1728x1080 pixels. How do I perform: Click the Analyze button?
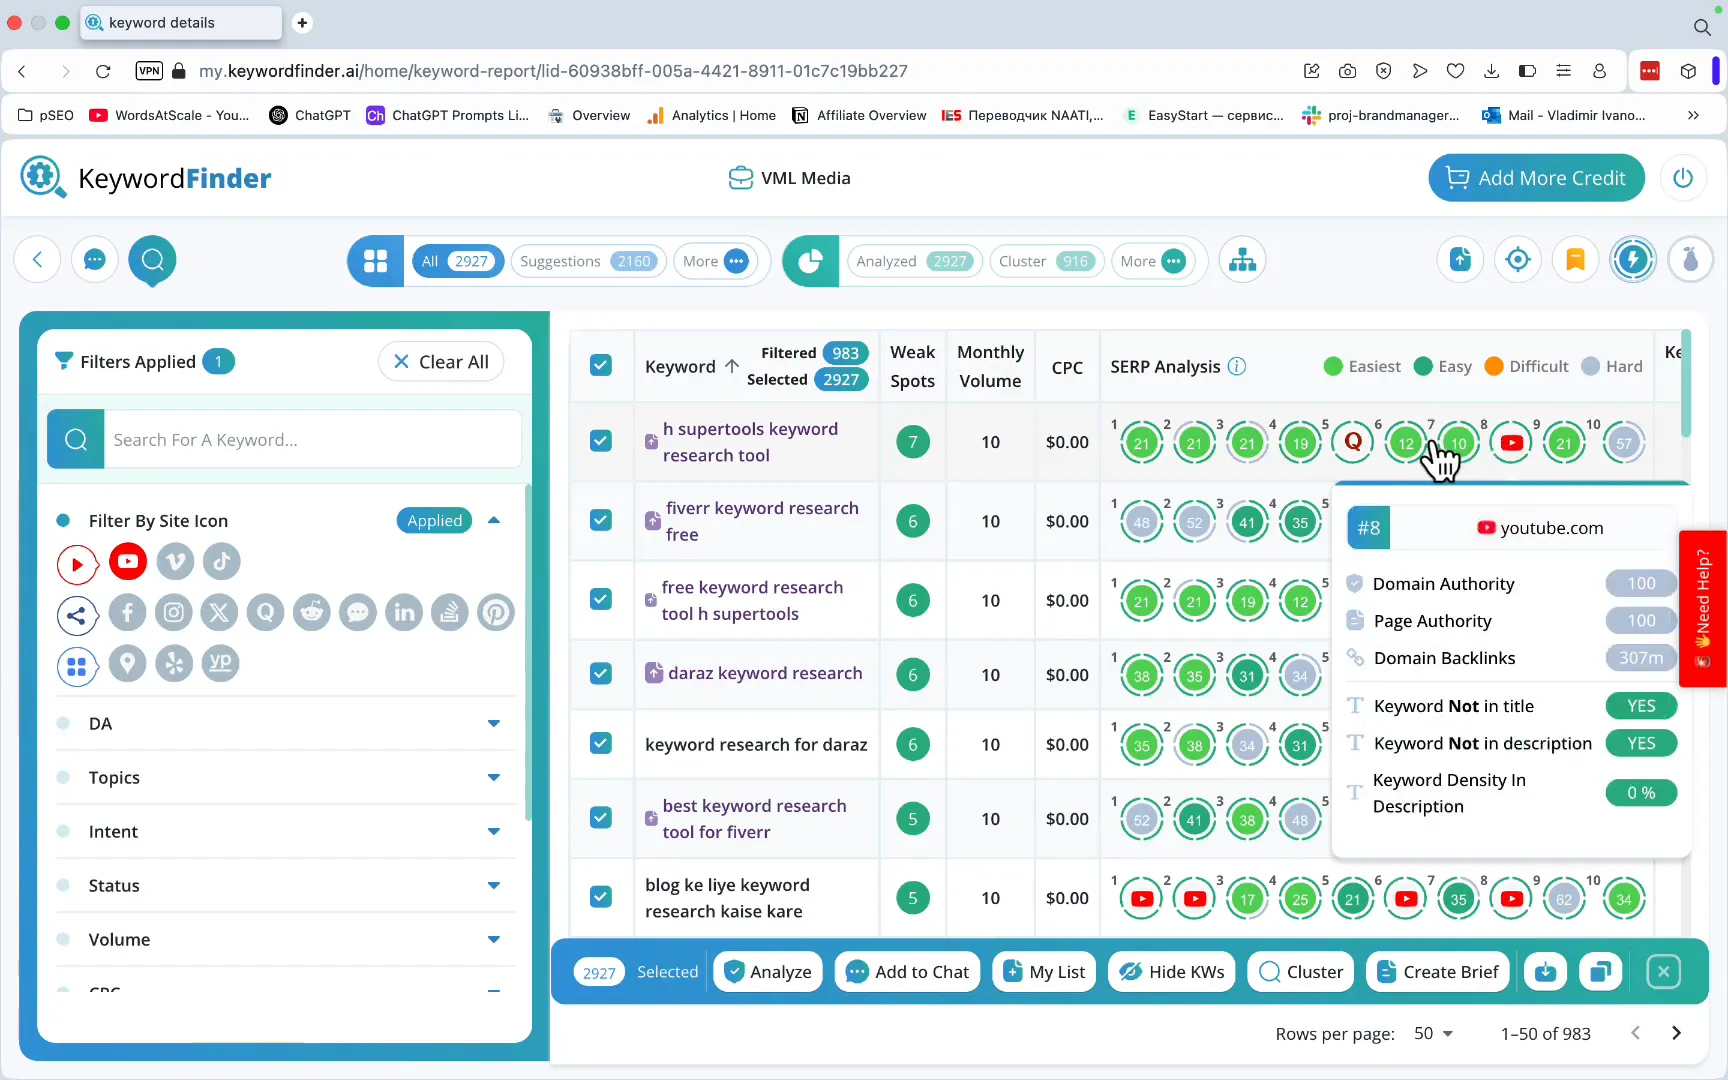click(x=768, y=972)
